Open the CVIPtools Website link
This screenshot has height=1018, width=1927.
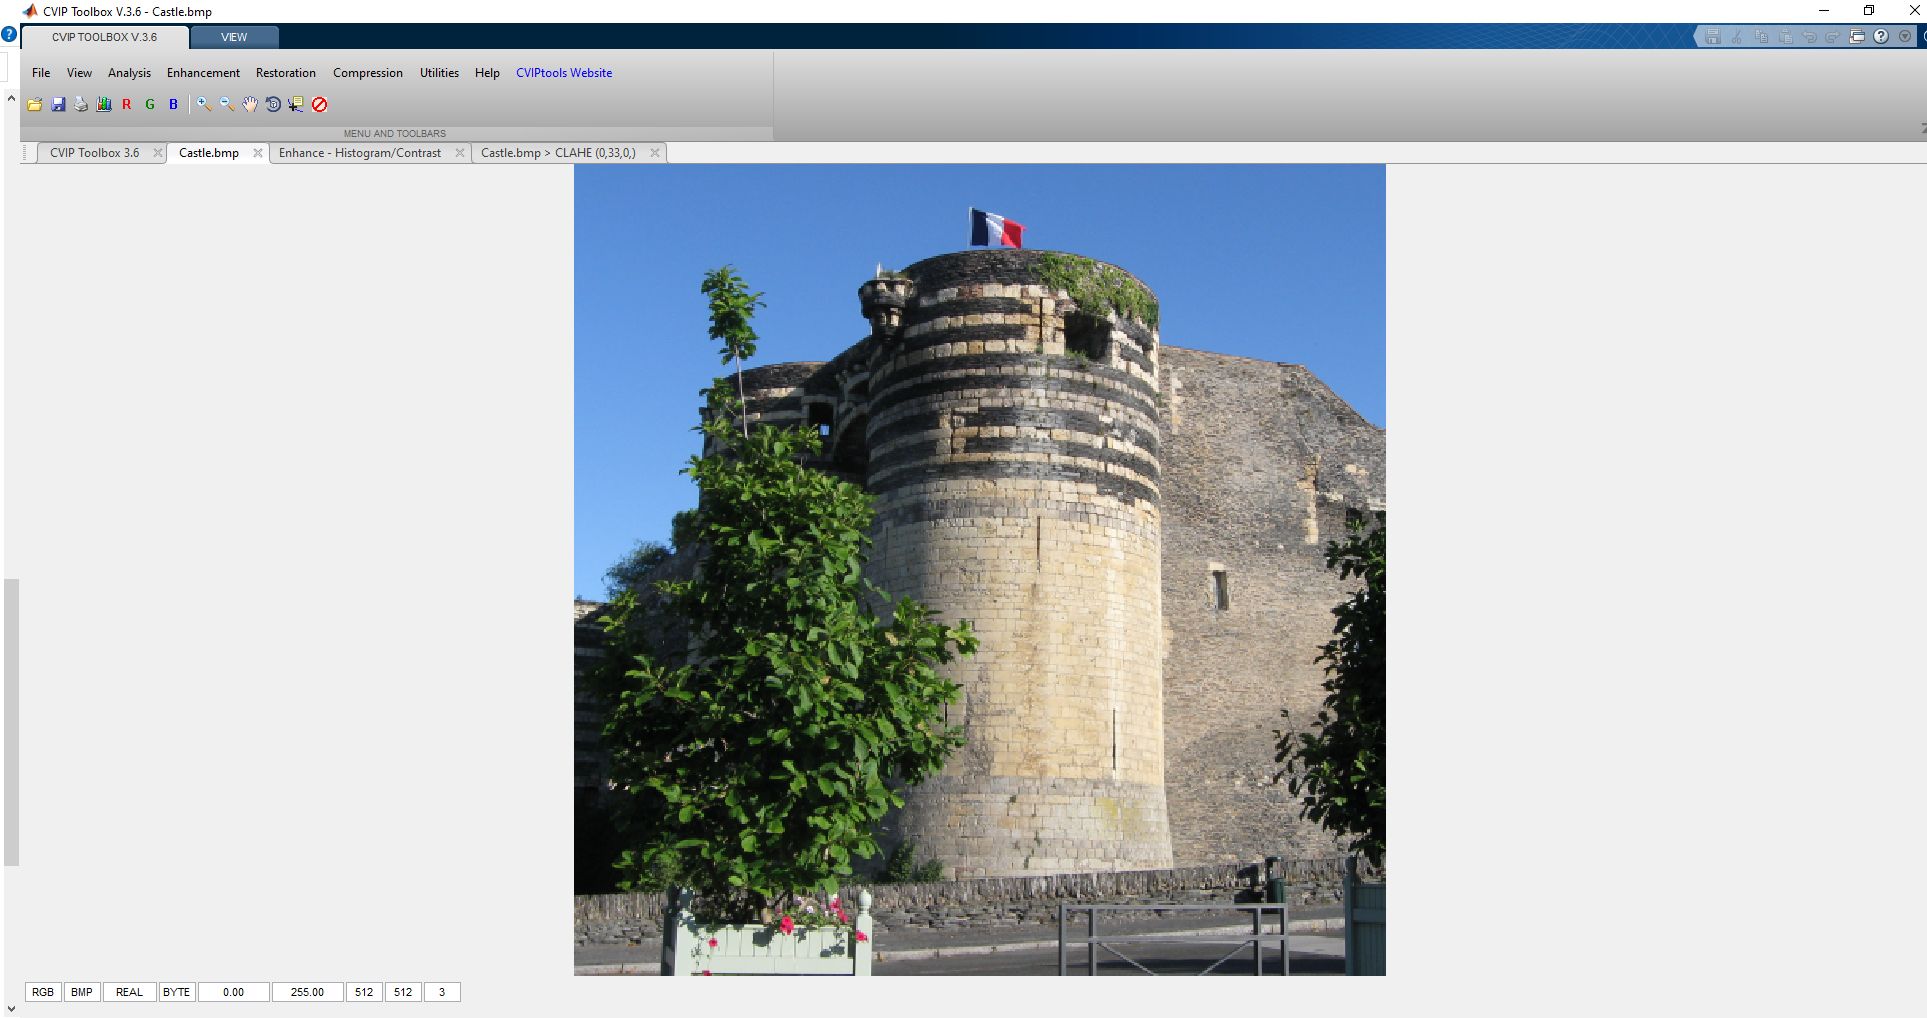(x=564, y=73)
